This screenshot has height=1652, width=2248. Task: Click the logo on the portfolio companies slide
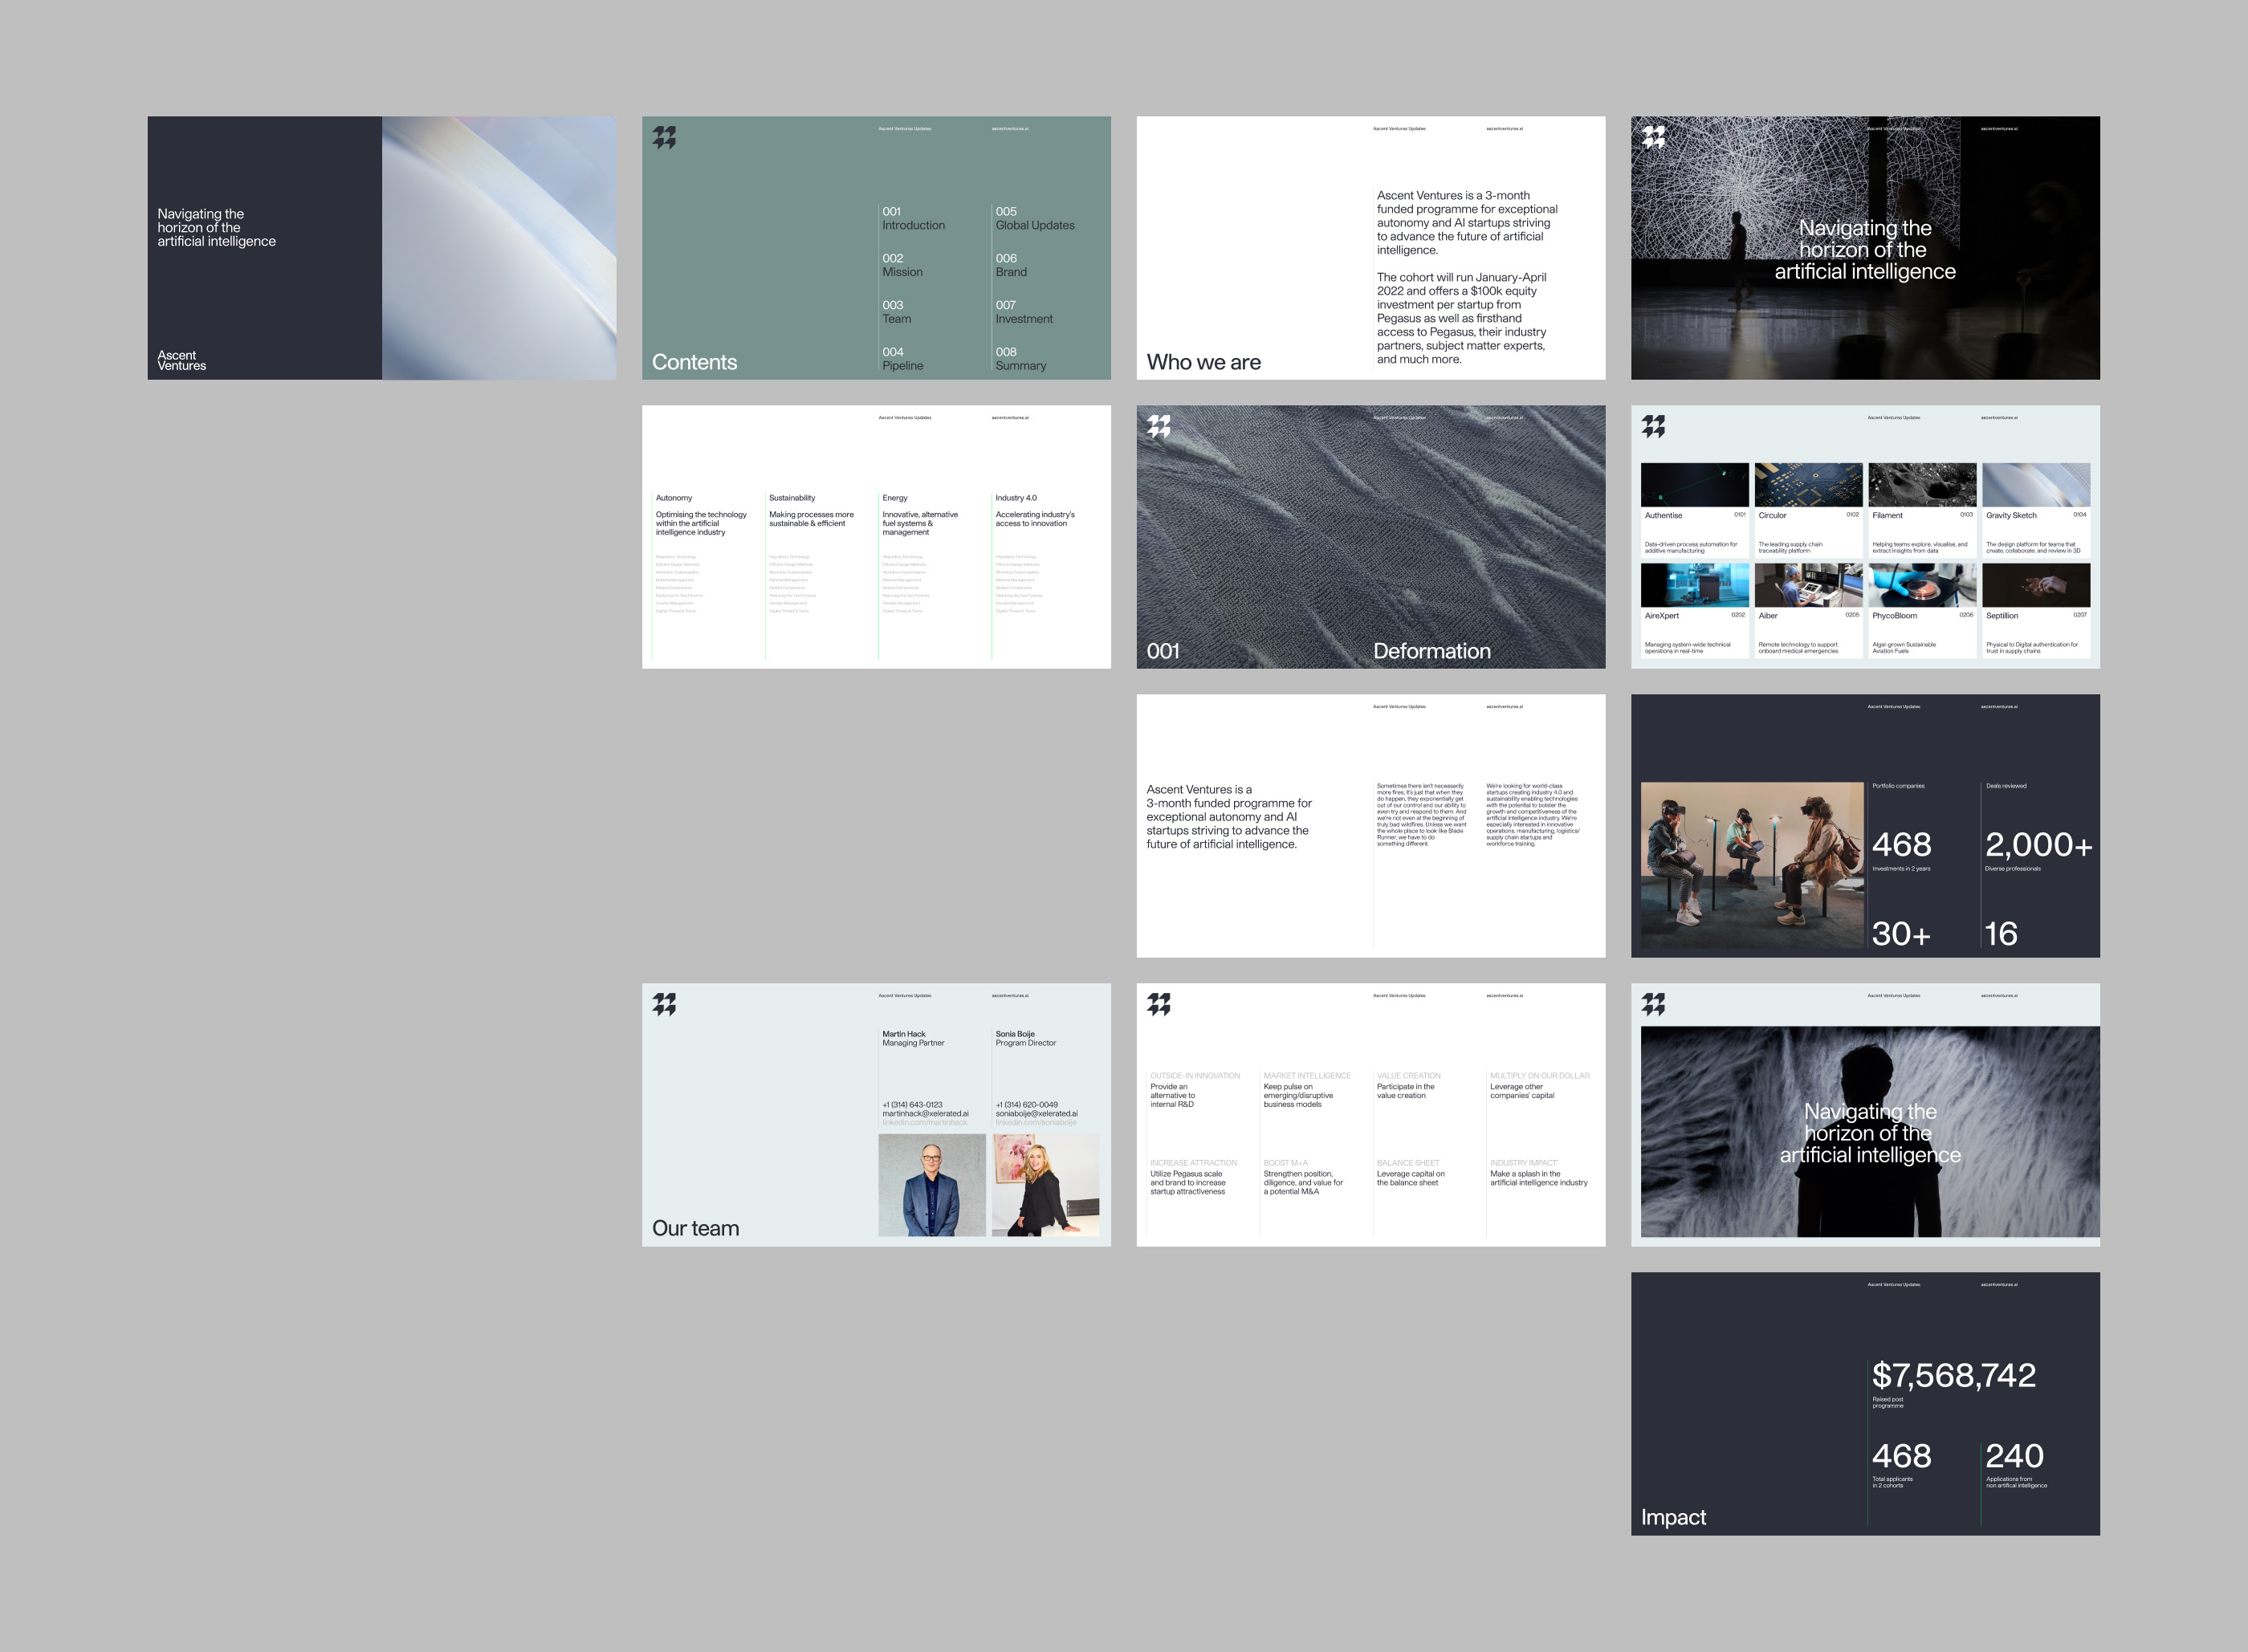coord(1653,426)
